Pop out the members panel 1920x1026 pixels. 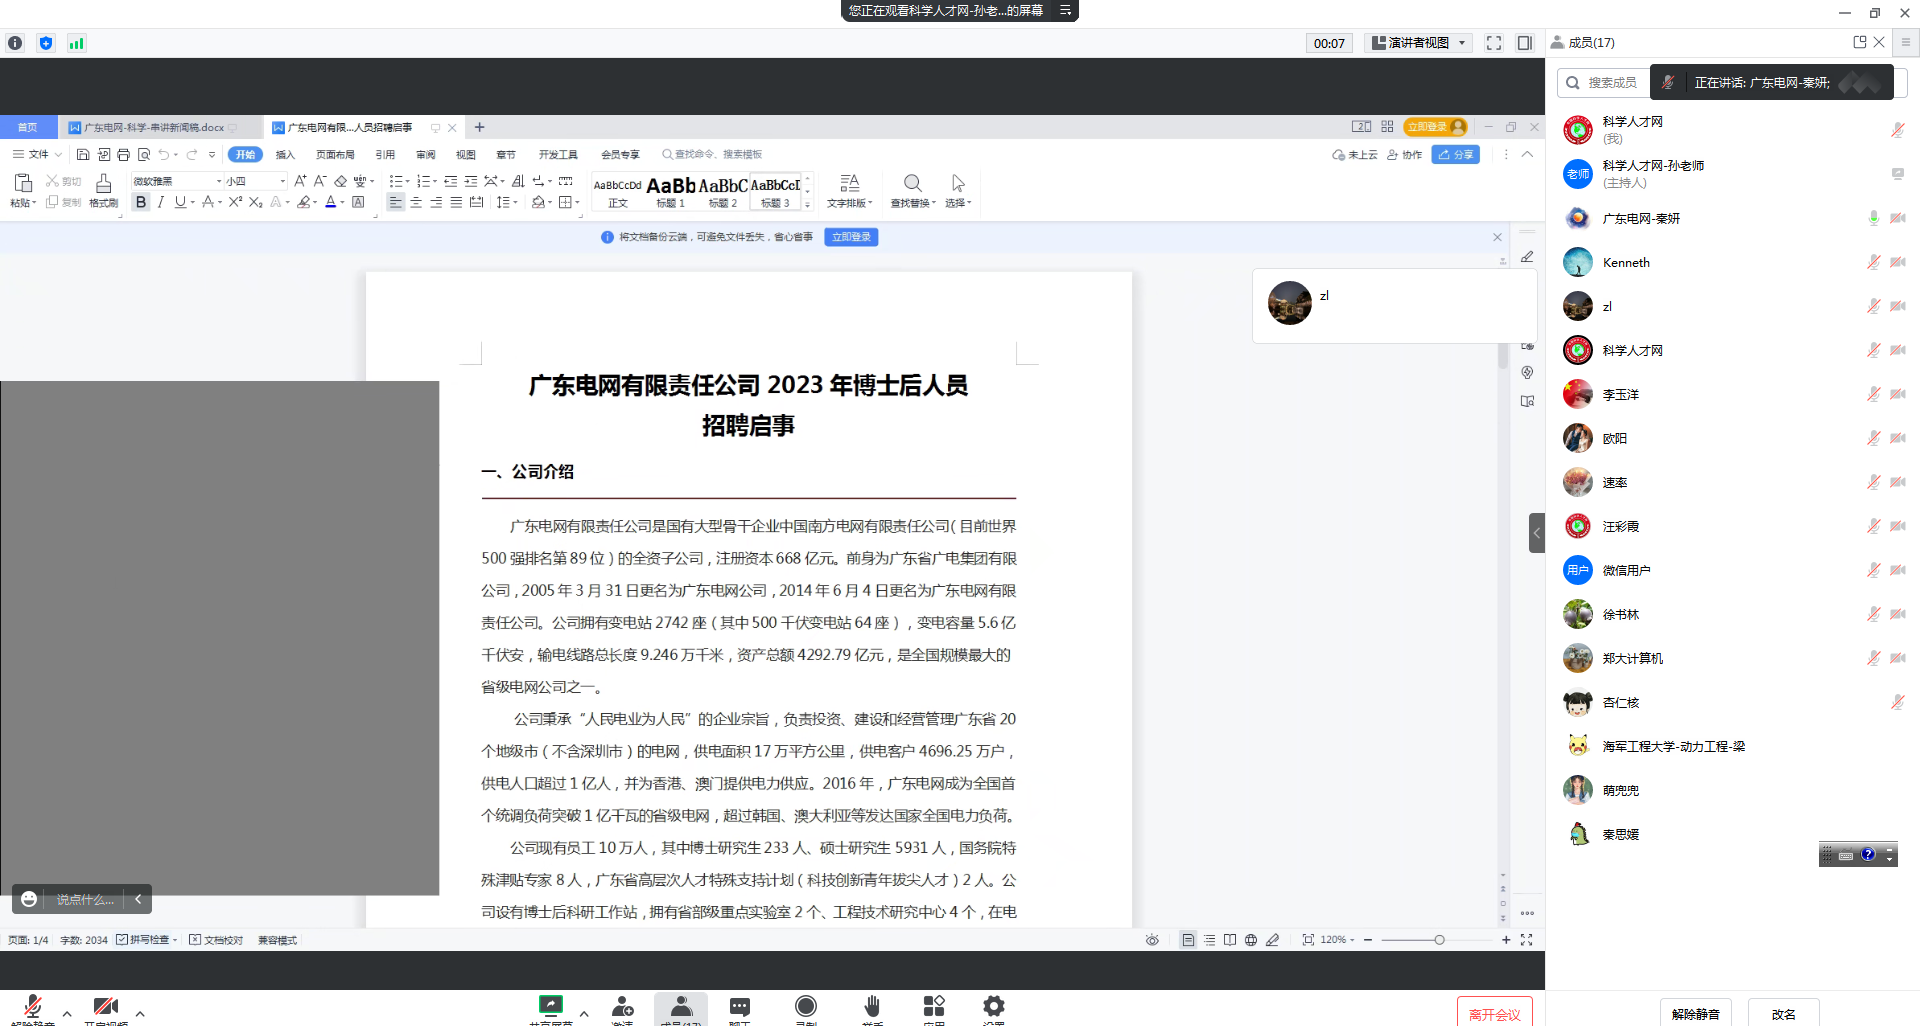(x=1860, y=42)
